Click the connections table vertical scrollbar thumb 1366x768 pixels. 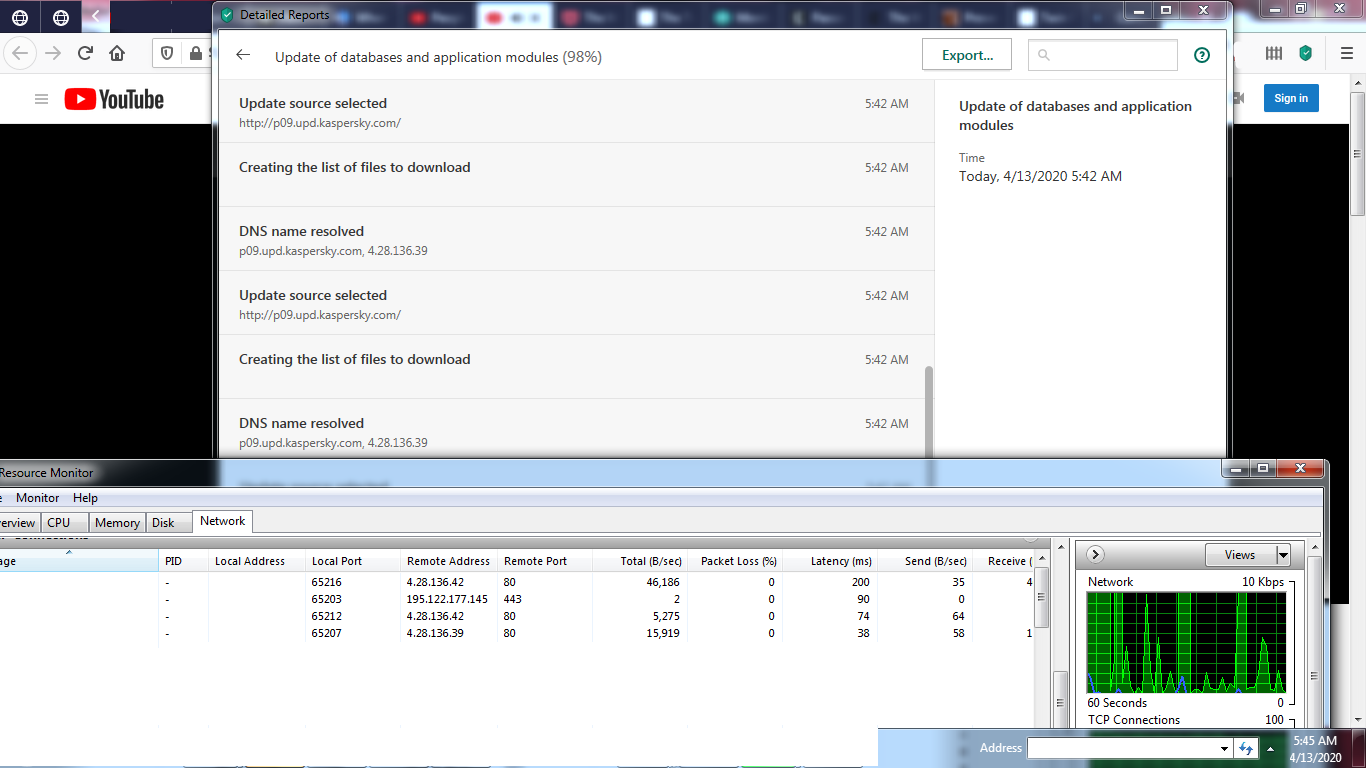(1041, 597)
